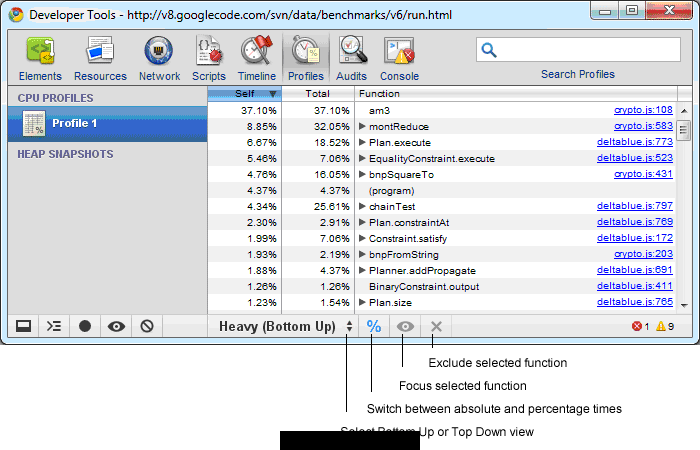The height and width of the screenshot is (450, 700).
Task: Open link deltablue.js:769
Action: 635,222
